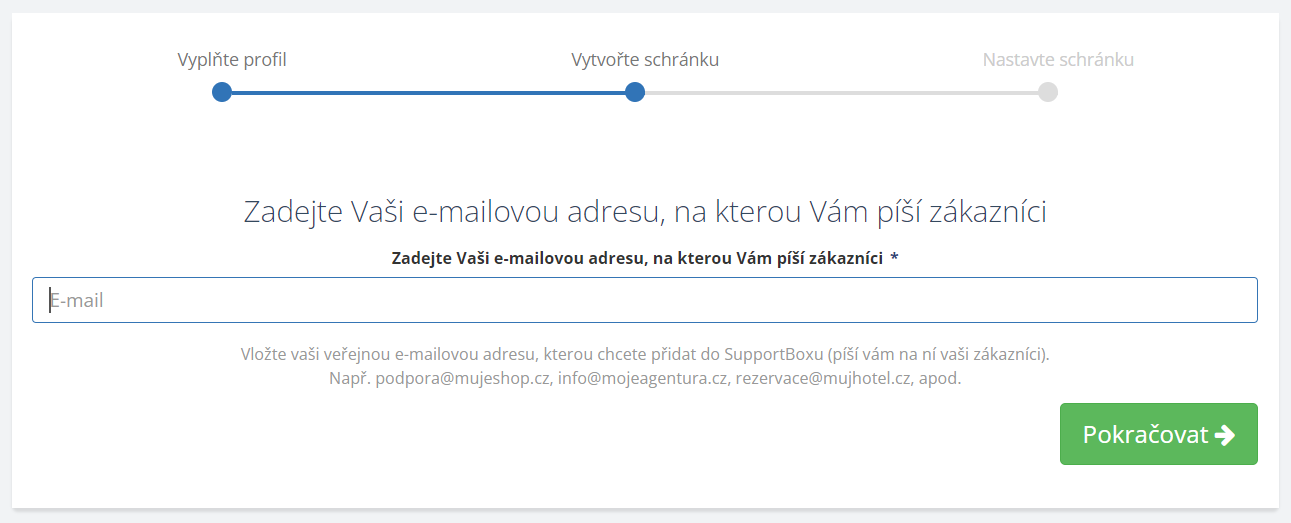1291x523 pixels.
Task: Click the word apod. ending the examples
Action: click(x=940, y=379)
